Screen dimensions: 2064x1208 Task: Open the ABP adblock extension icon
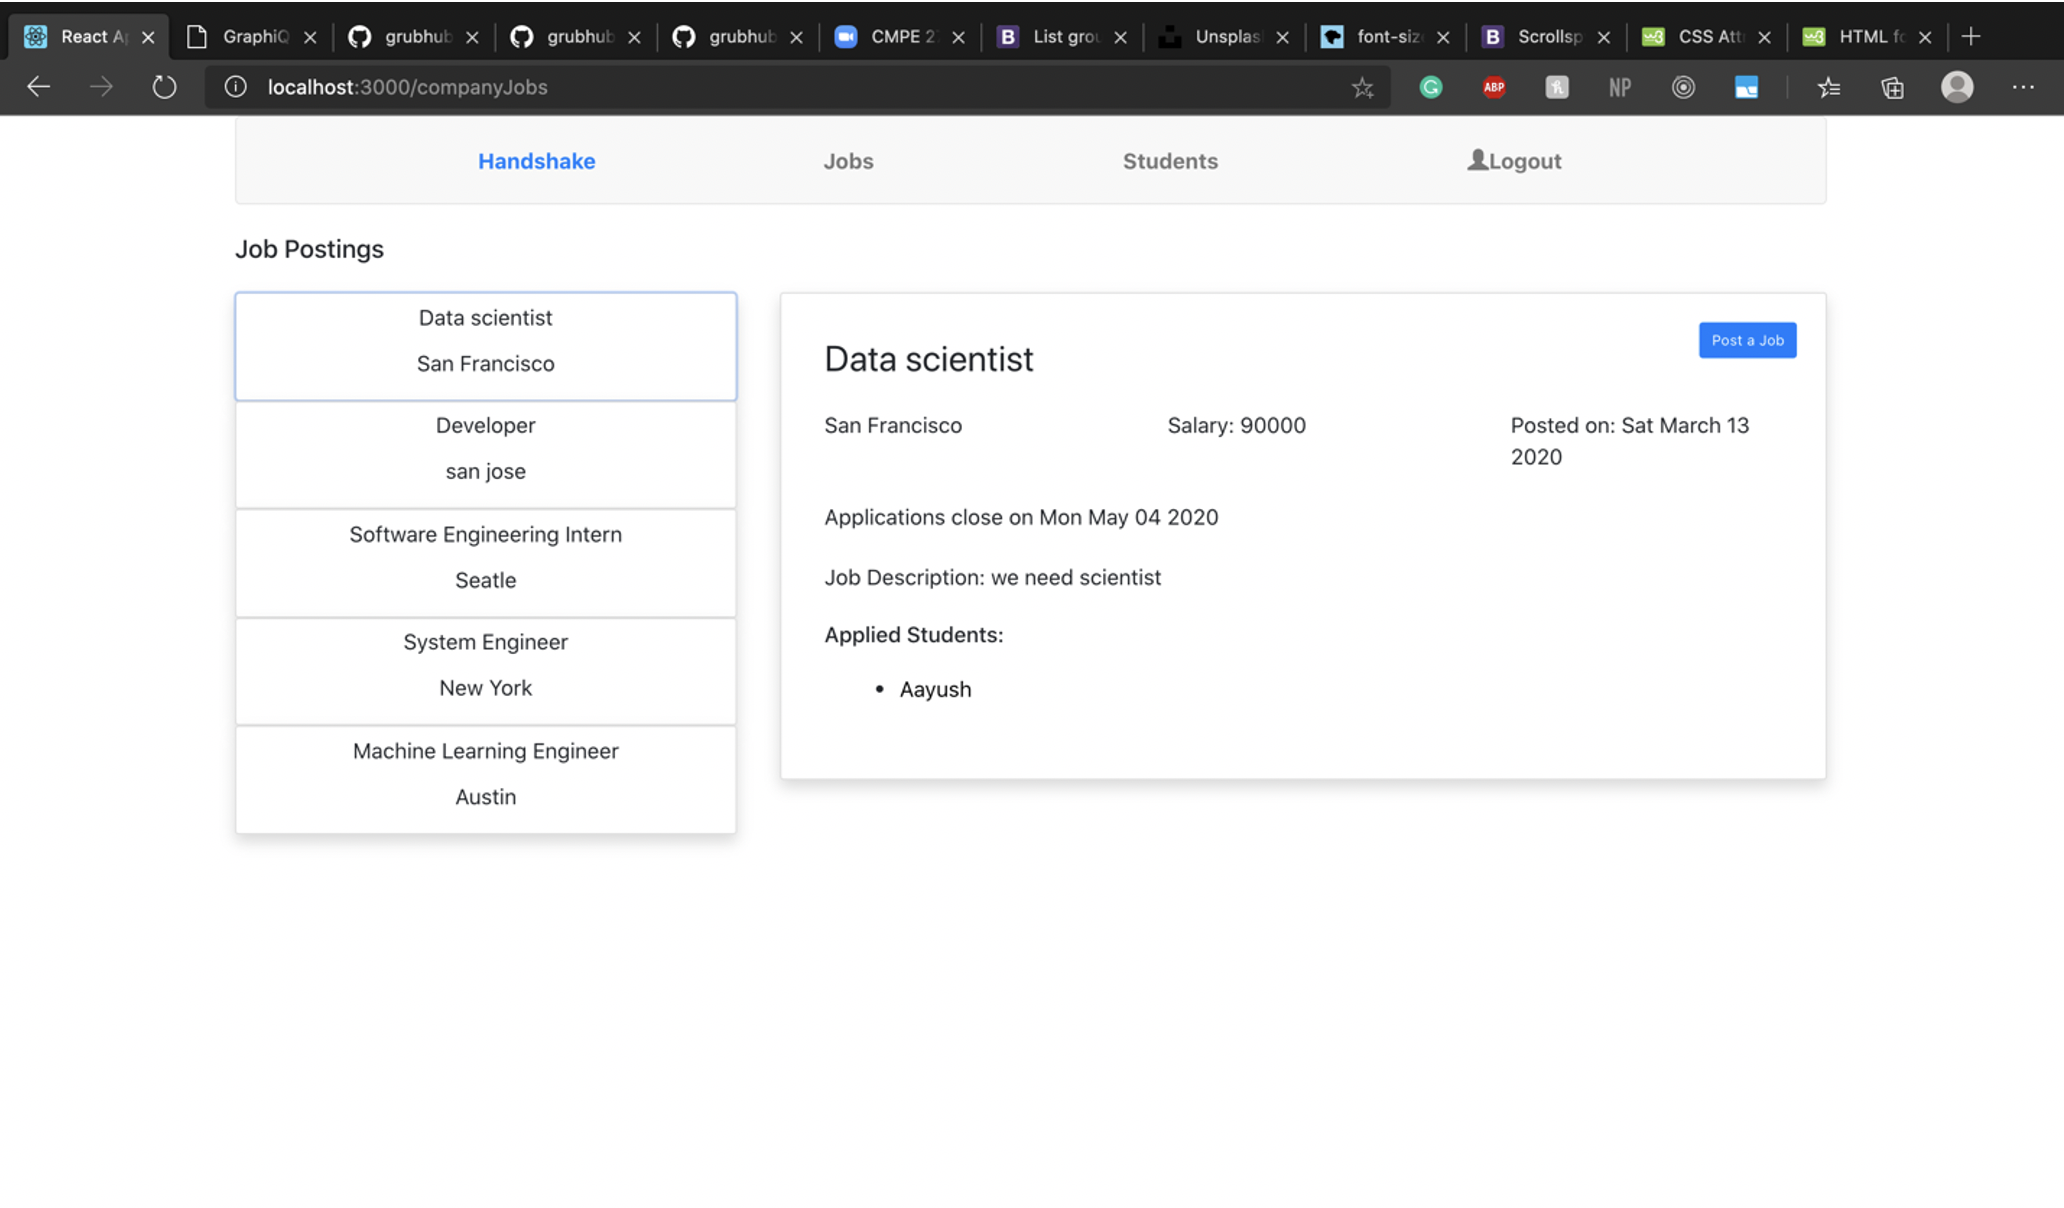(1494, 88)
